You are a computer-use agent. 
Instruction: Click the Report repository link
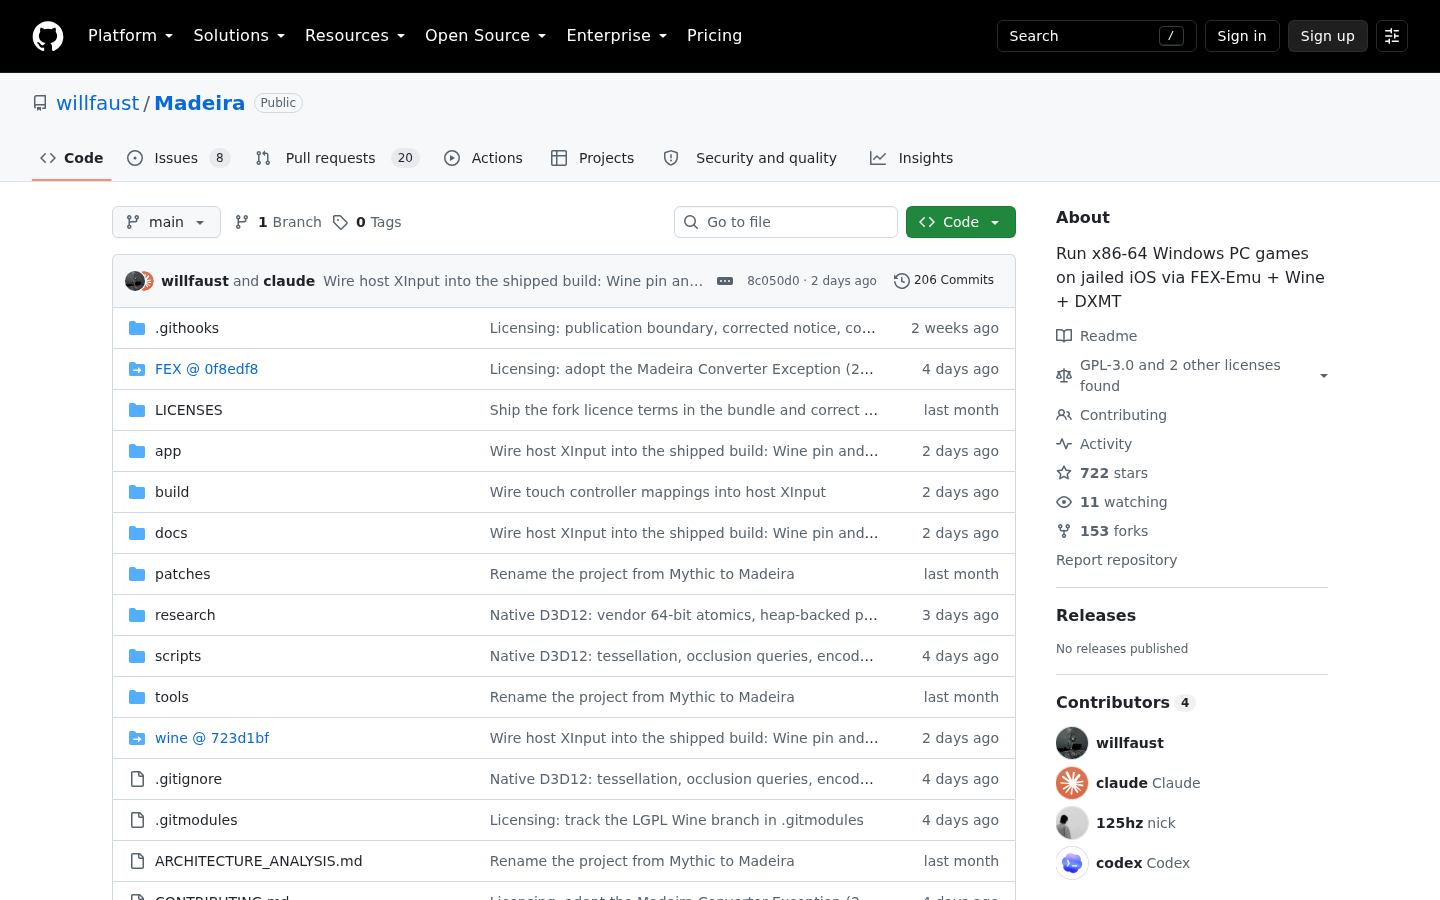point(1116,560)
